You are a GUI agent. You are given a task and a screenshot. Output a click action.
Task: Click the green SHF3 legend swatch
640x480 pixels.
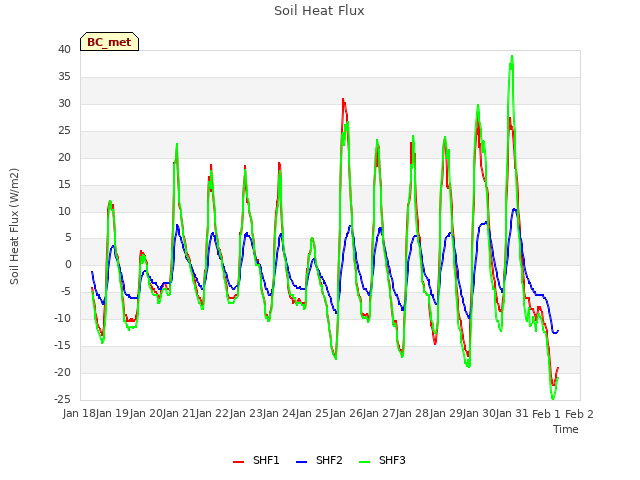point(364,462)
